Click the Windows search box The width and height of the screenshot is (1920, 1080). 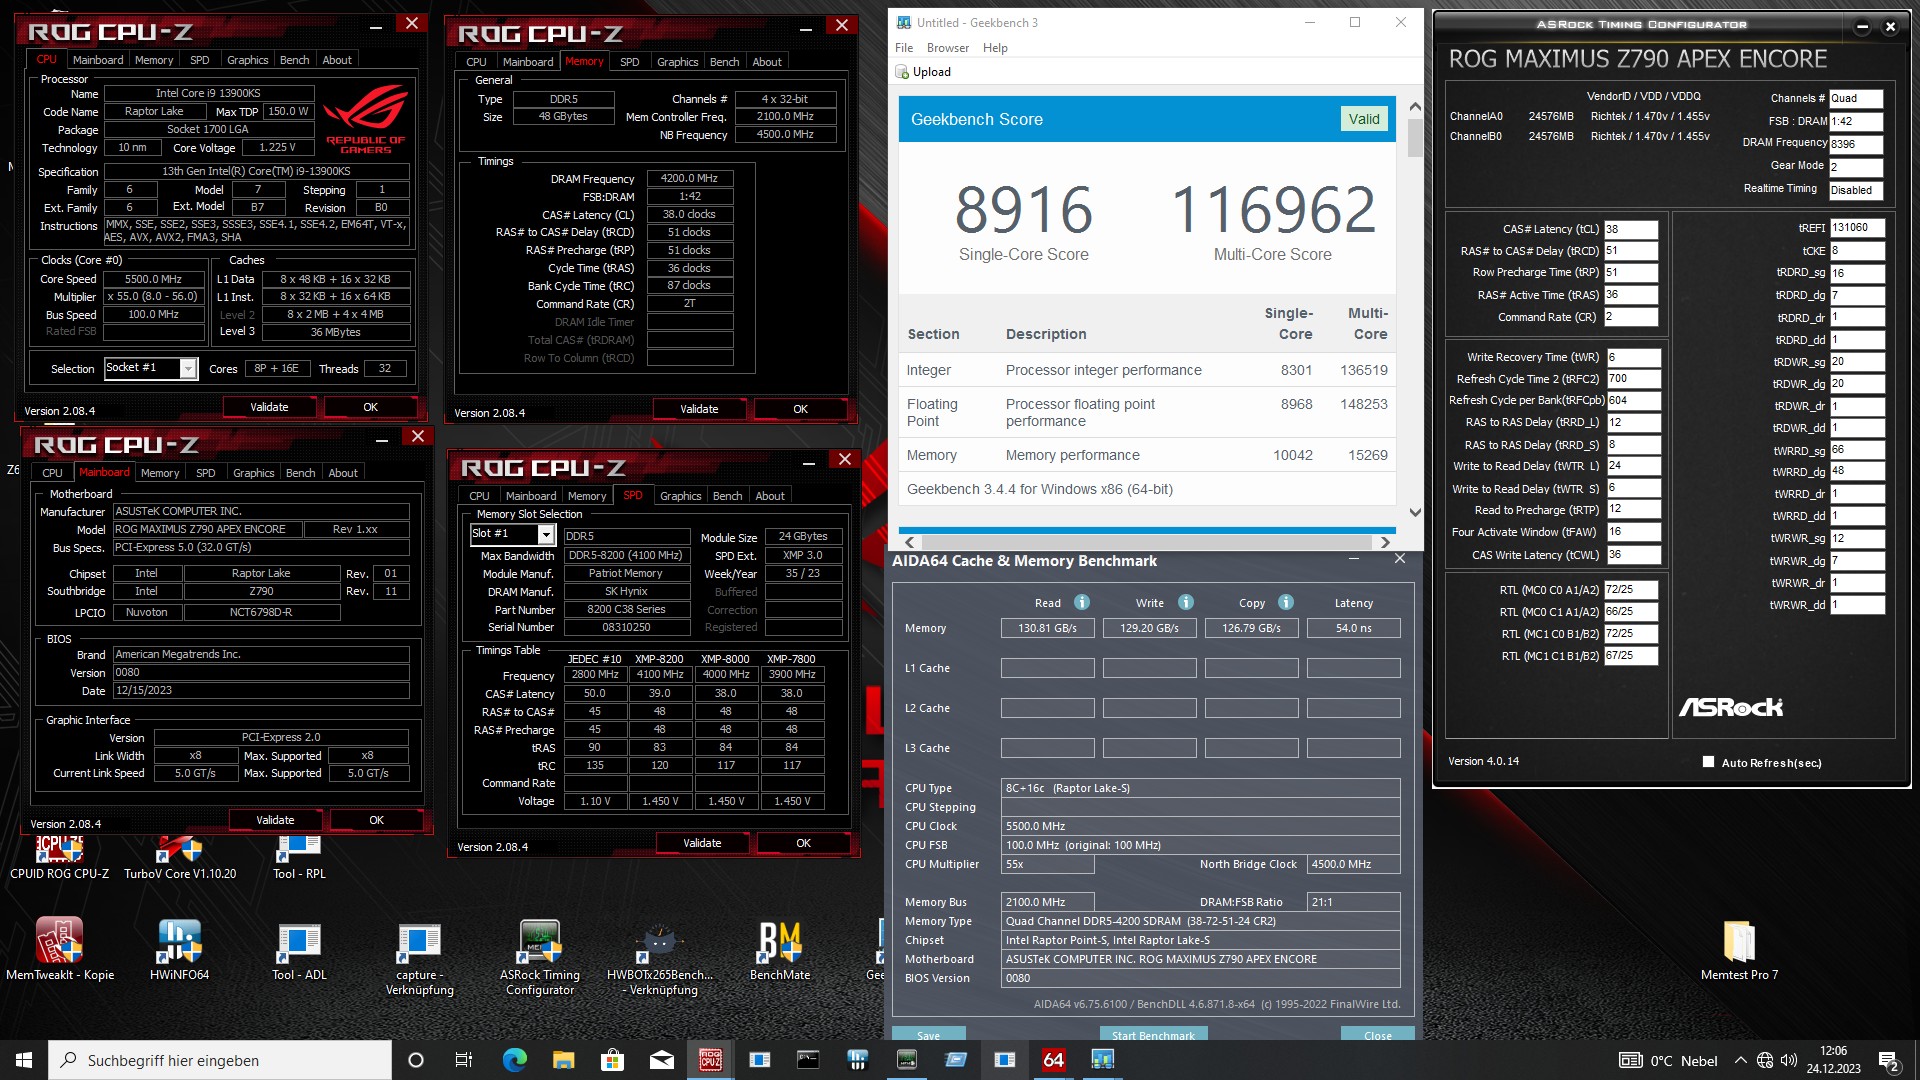click(220, 1060)
